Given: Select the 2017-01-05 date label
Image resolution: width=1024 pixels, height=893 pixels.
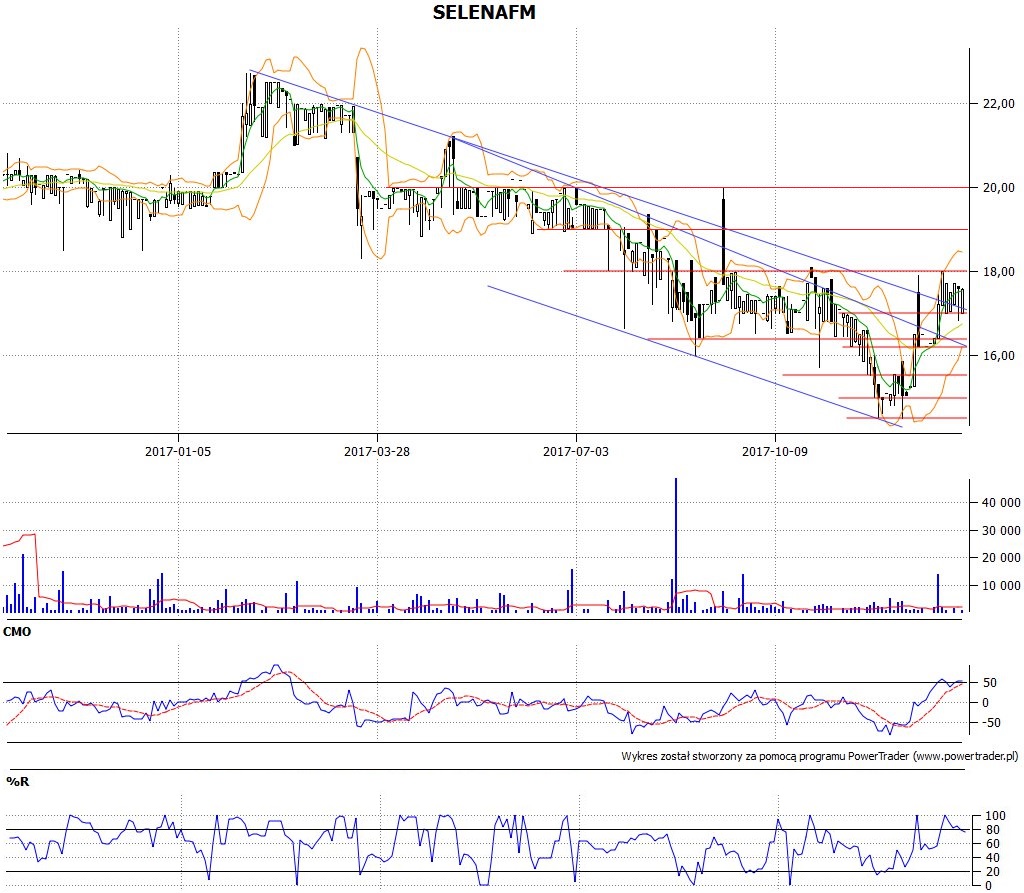Looking at the screenshot, I should 178,451.
